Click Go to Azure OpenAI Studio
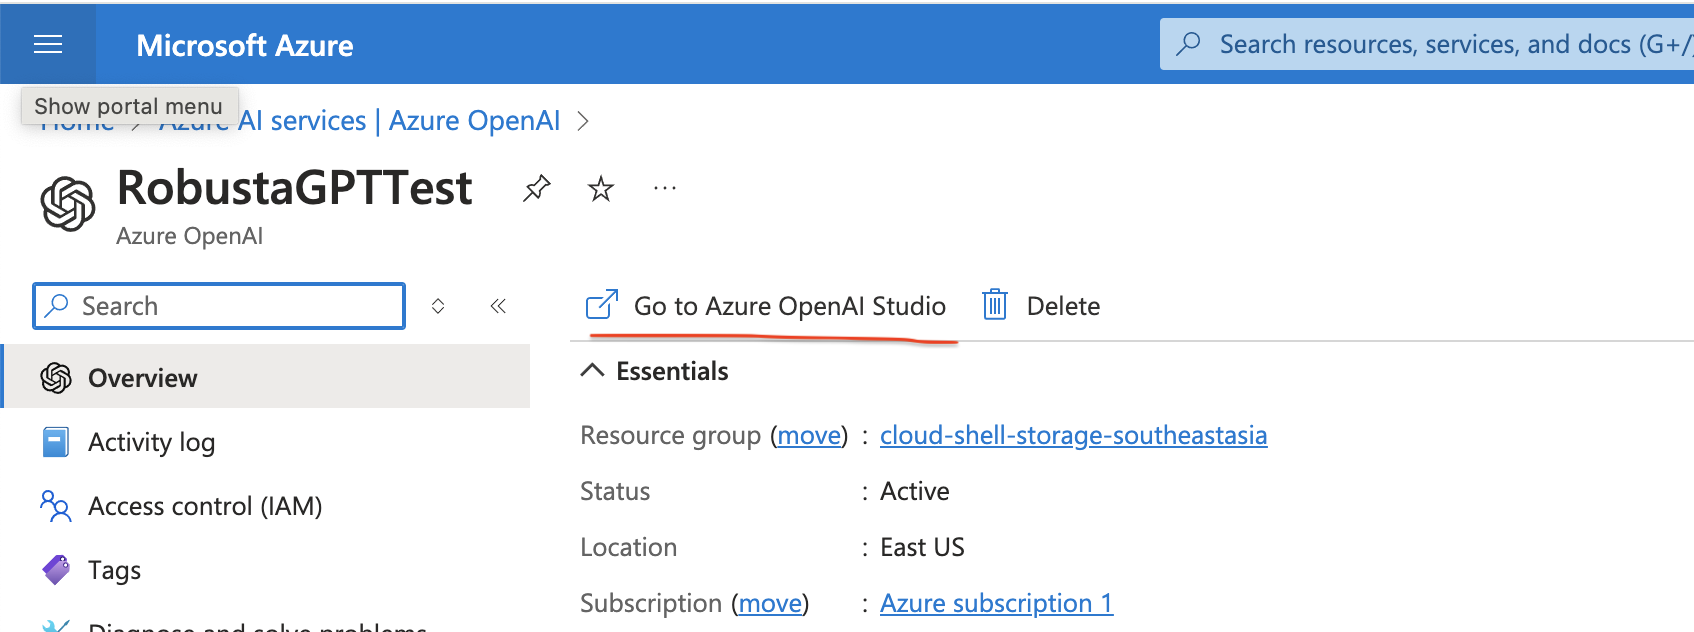This screenshot has height=632, width=1694. 766,306
